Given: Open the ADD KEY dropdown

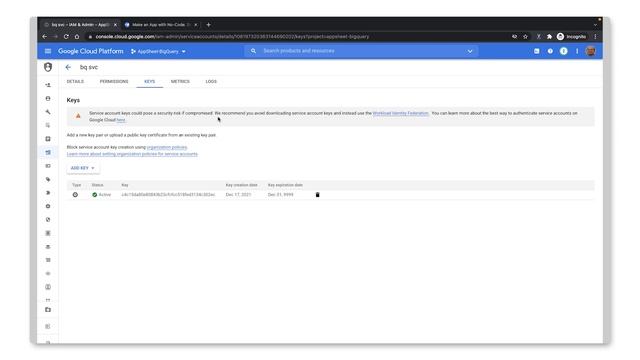Looking at the screenshot, I should click(x=82, y=168).
